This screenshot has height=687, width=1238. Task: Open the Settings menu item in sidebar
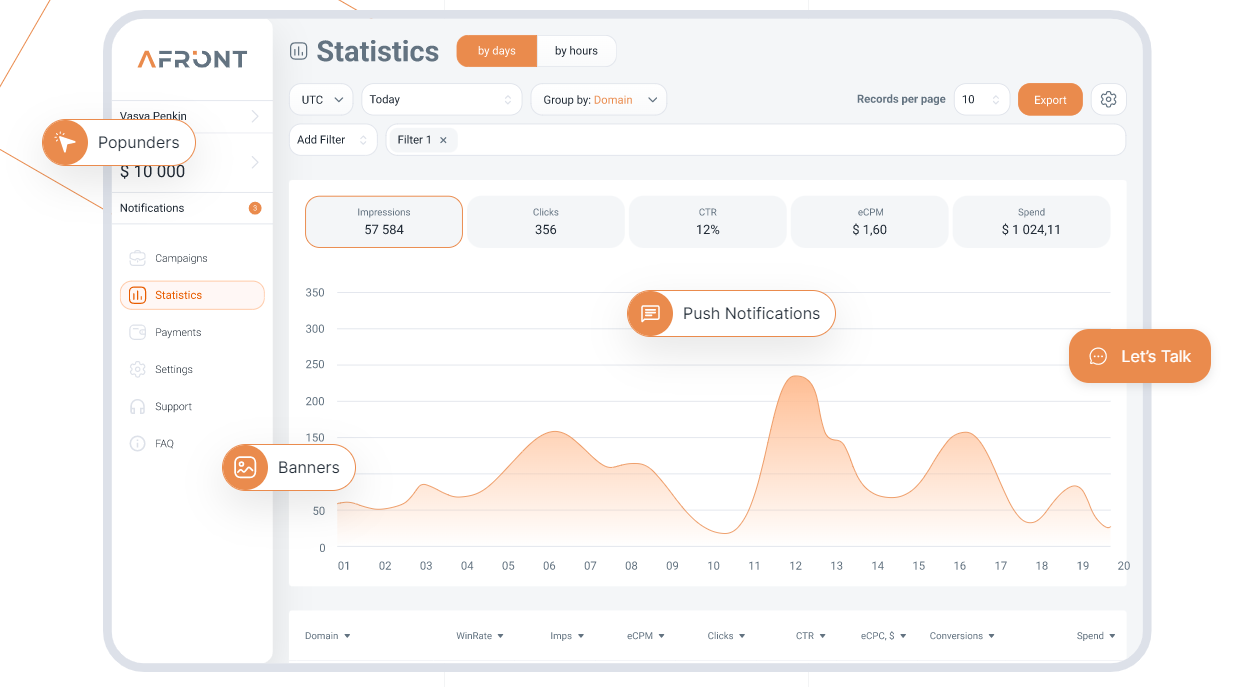coord(173,369)
